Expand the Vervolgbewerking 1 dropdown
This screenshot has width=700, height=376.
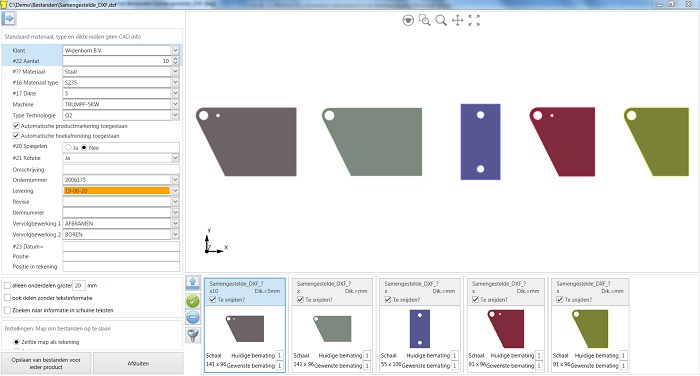pyautogui.click(x=175, y=223)
